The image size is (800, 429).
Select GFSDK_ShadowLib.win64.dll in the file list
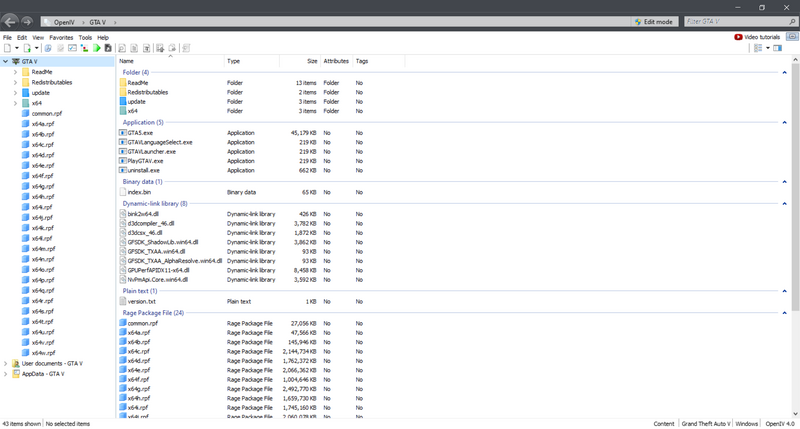163,242
